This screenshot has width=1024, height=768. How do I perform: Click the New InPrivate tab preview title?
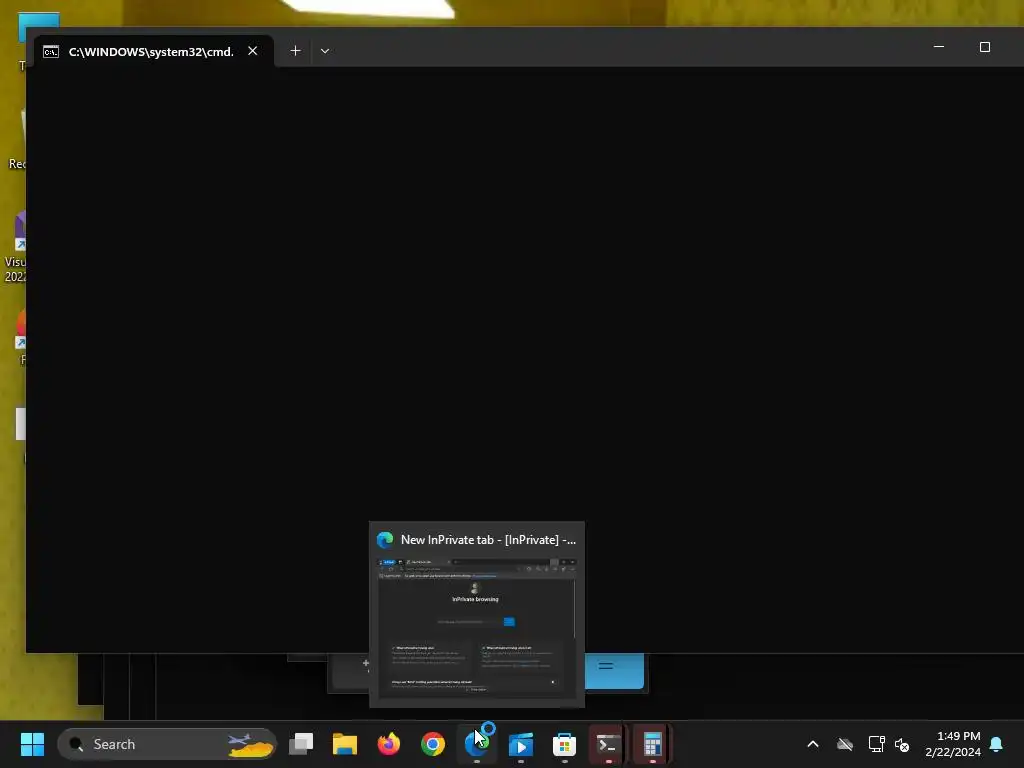point(488,539)
